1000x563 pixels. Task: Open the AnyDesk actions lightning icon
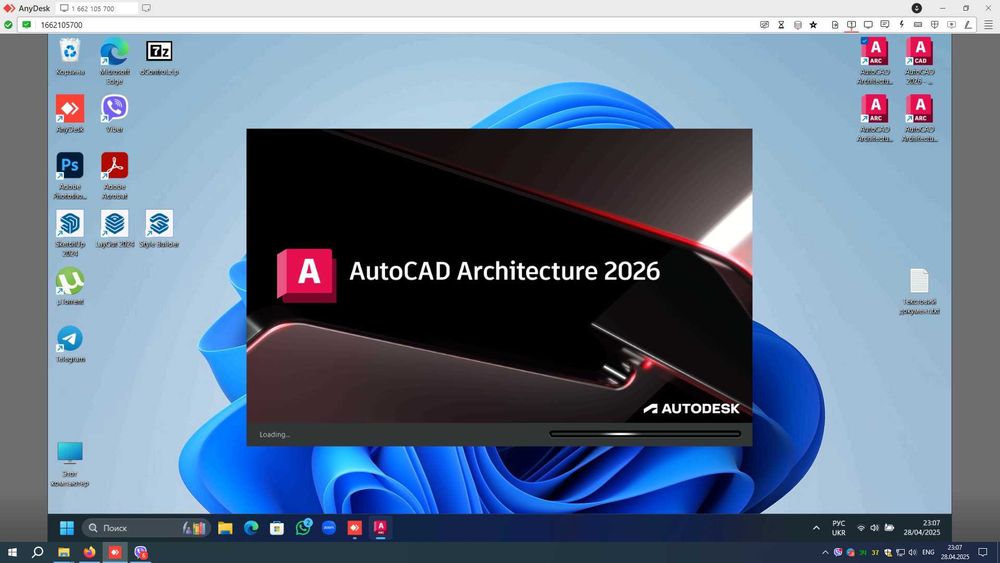point(901,25)
